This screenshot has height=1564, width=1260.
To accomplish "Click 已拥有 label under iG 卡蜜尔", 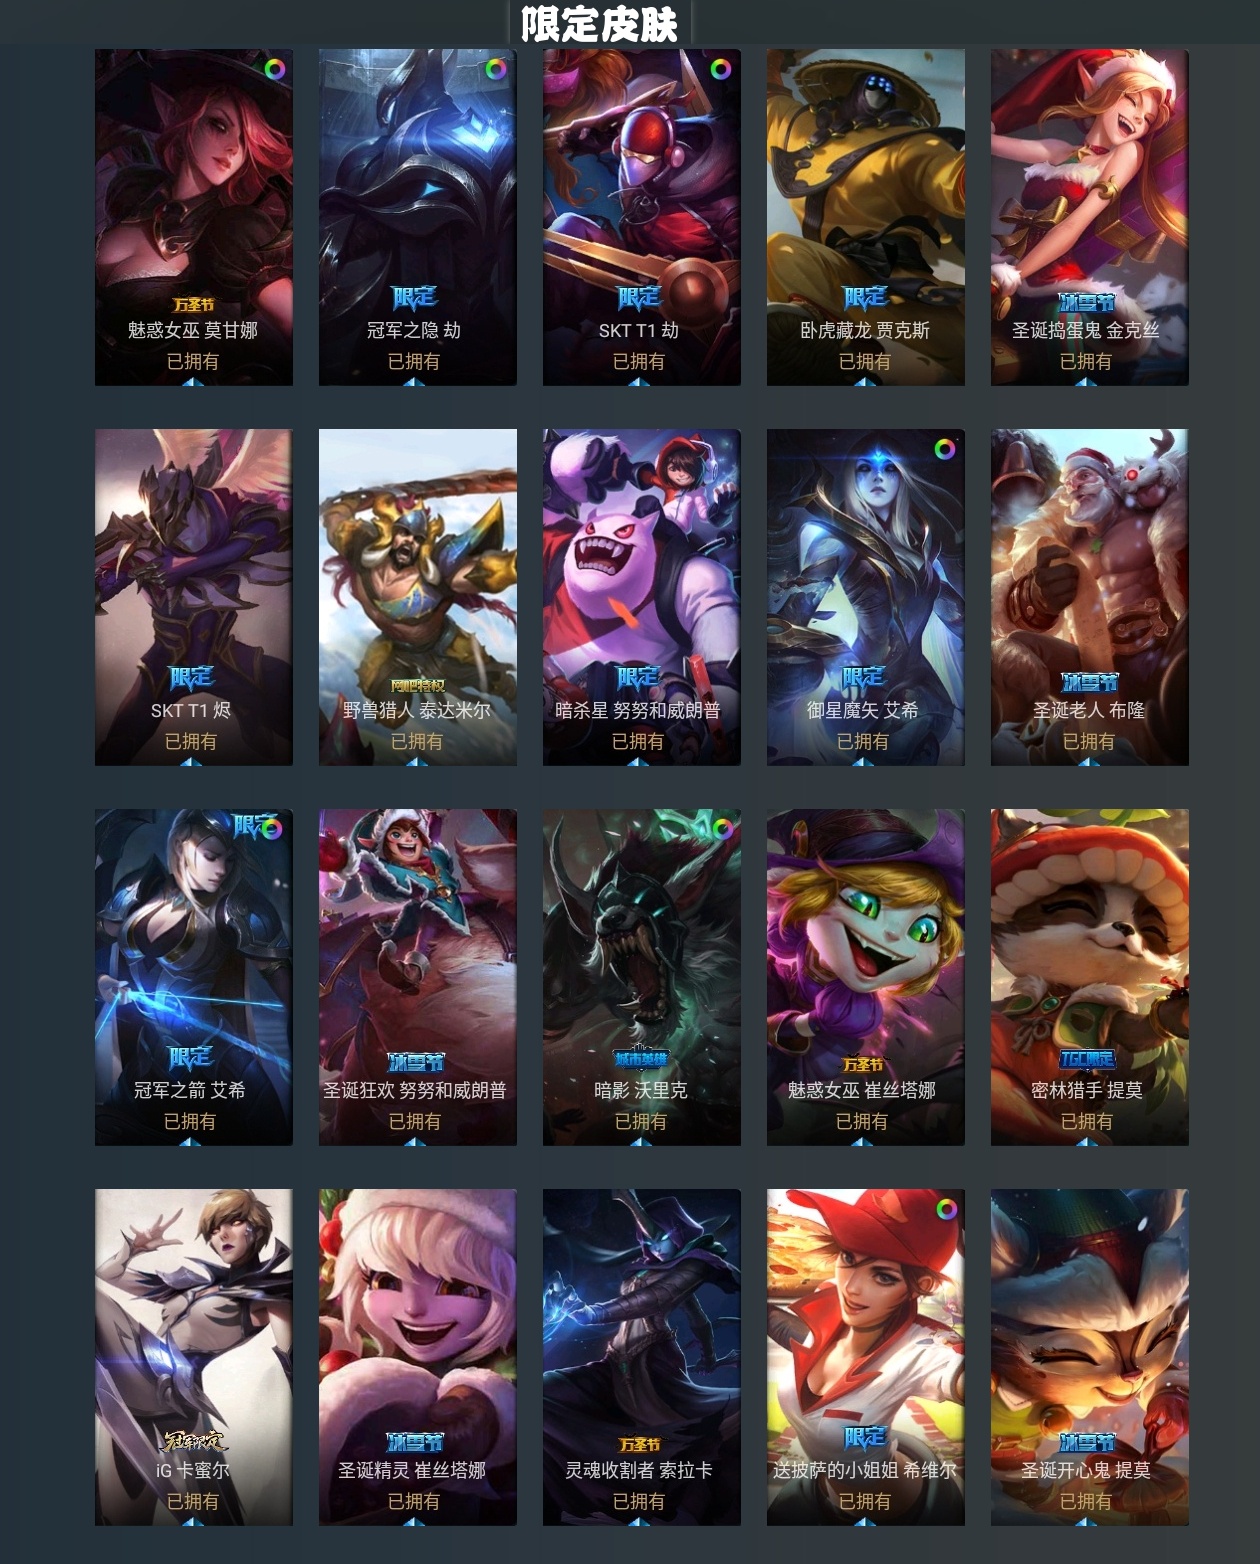I will coord(192,1501).
